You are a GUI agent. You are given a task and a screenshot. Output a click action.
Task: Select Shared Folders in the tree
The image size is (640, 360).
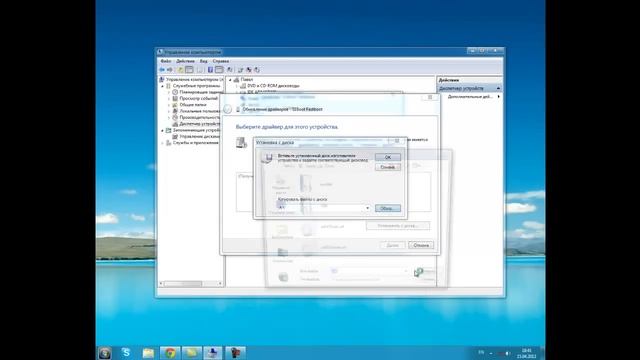(189, 105)
